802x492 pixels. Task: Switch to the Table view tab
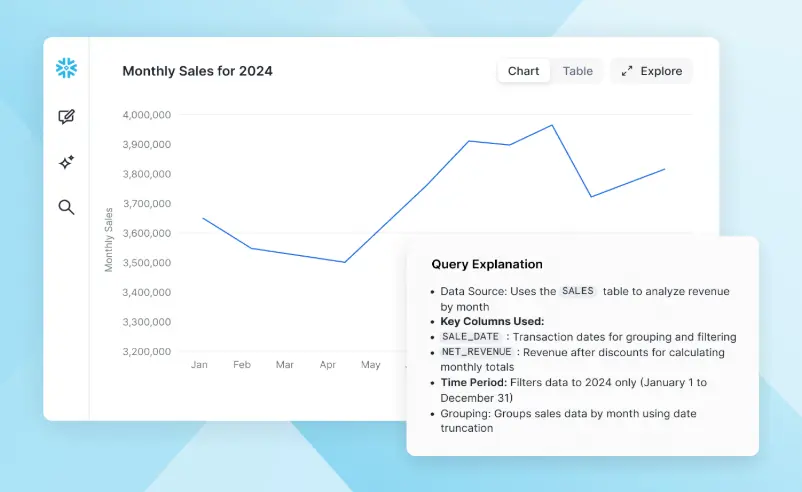[x=577, y=71]
